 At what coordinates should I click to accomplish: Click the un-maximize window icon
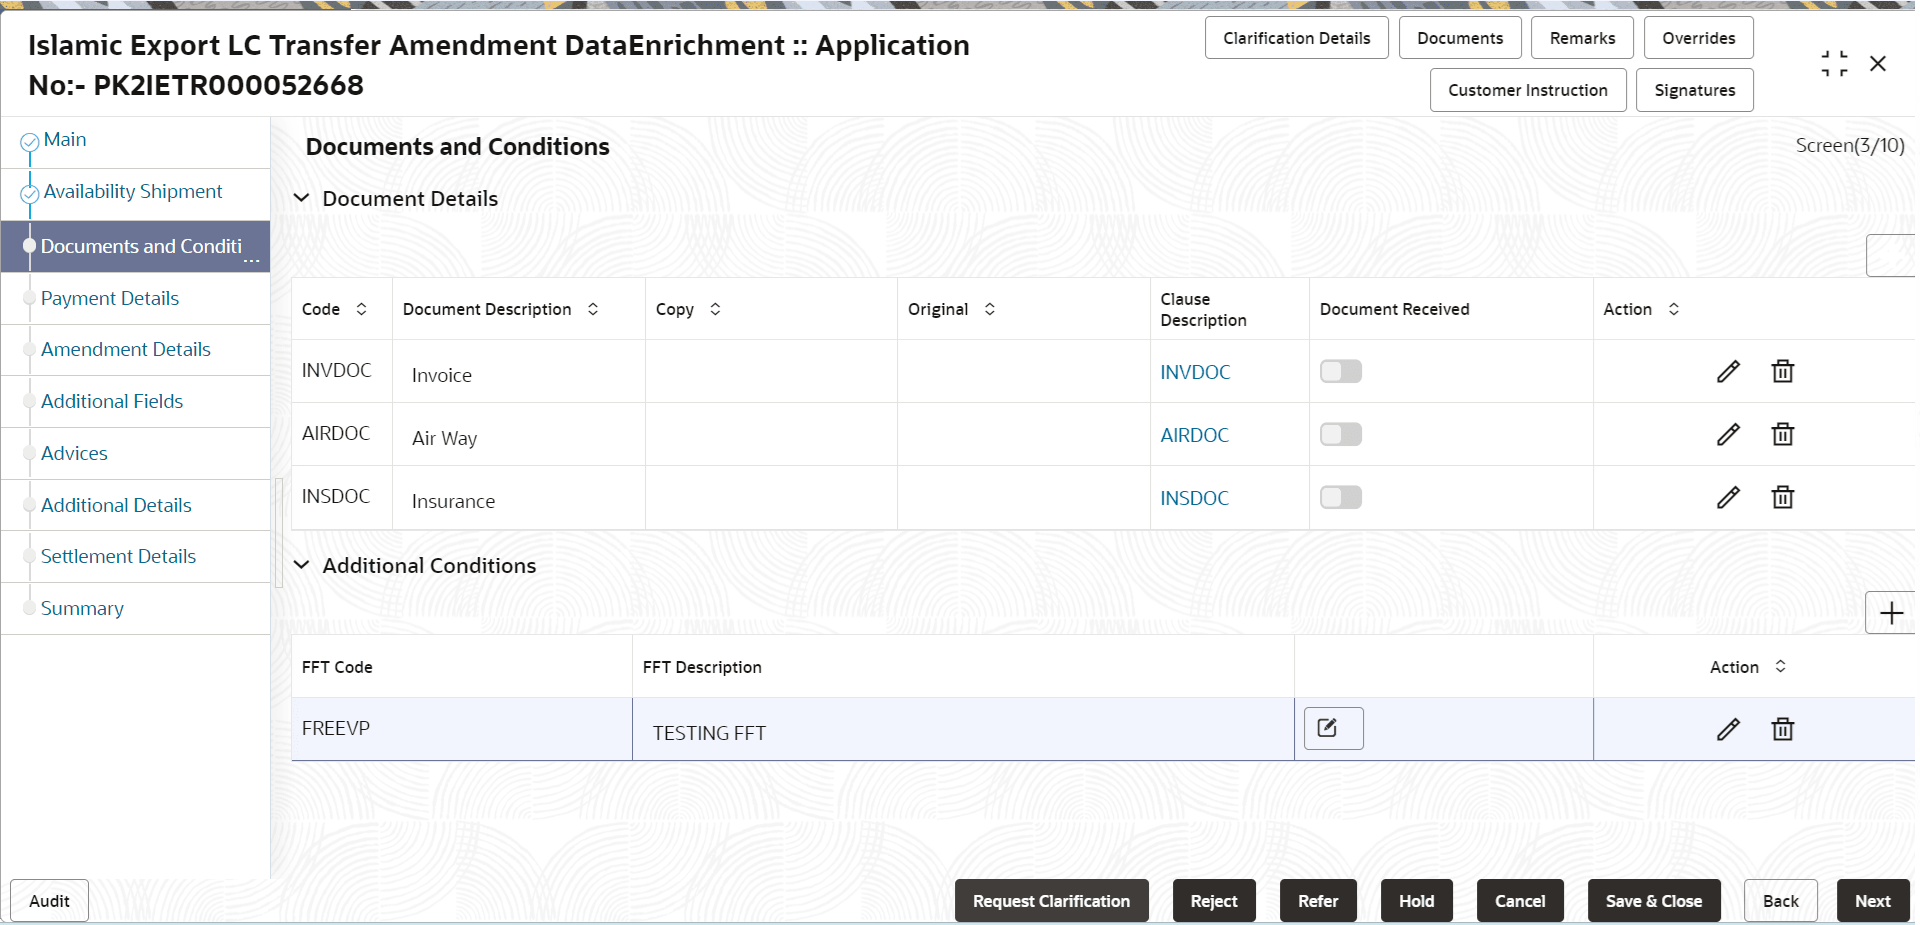click(1834, 62)
